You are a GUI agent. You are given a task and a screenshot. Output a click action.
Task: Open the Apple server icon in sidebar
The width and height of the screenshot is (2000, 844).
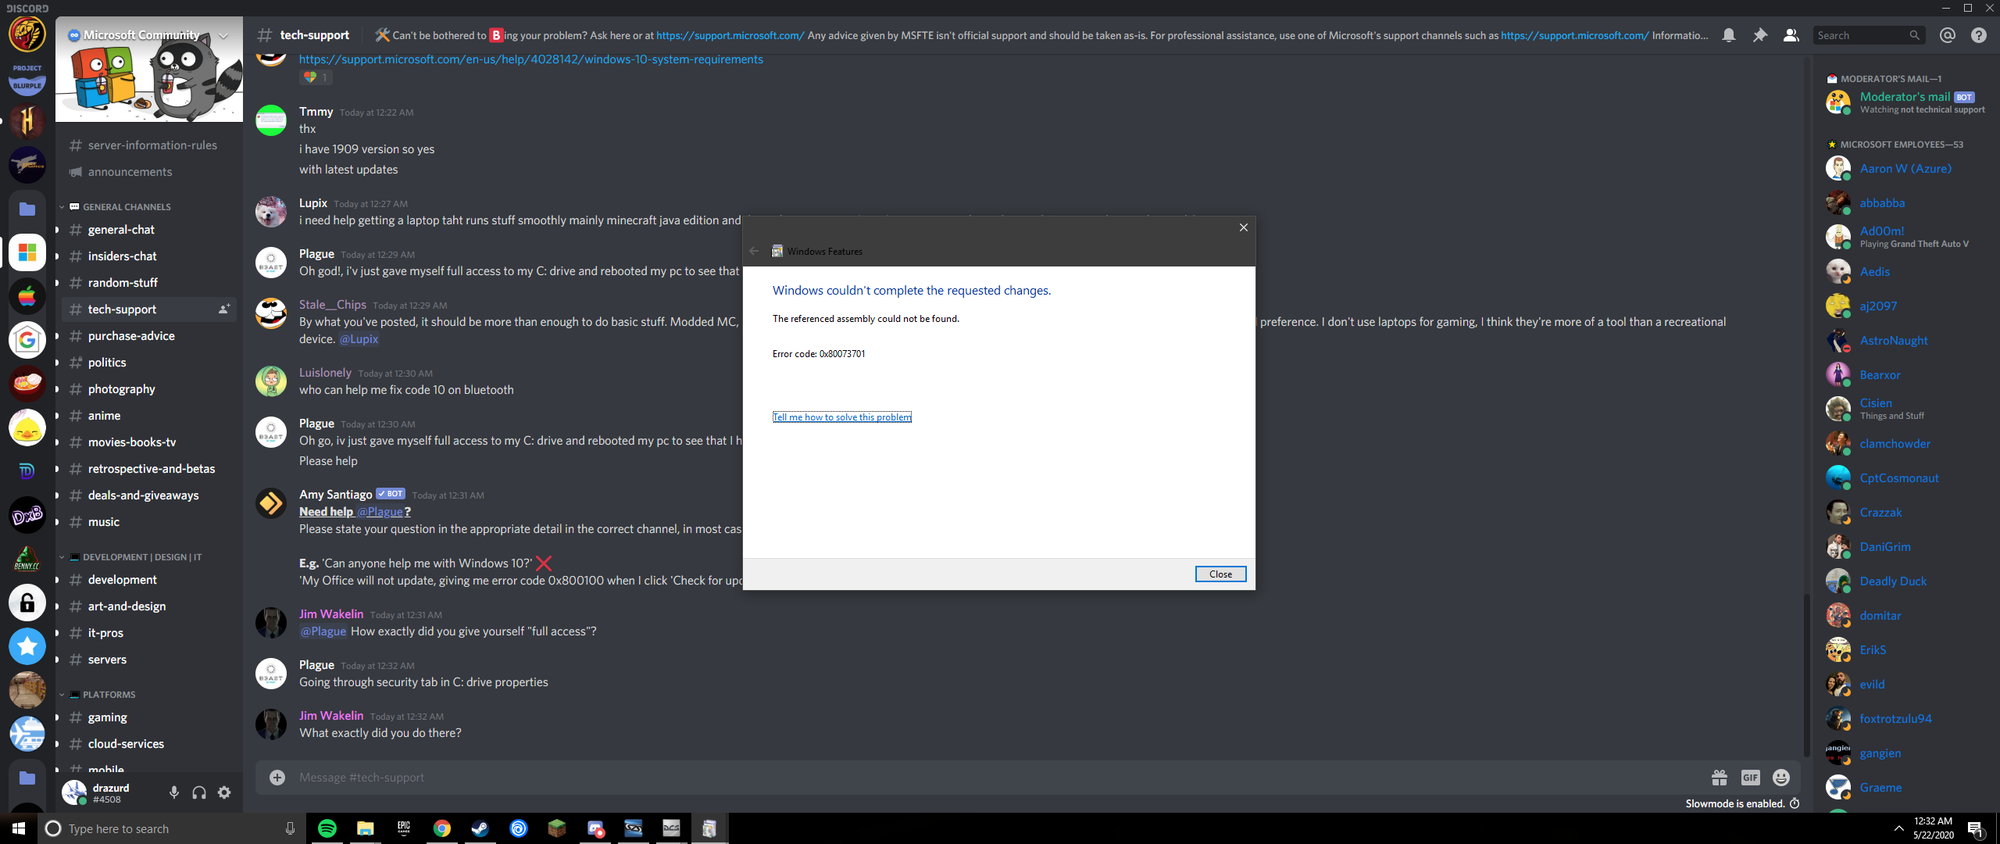pos(27,296)
